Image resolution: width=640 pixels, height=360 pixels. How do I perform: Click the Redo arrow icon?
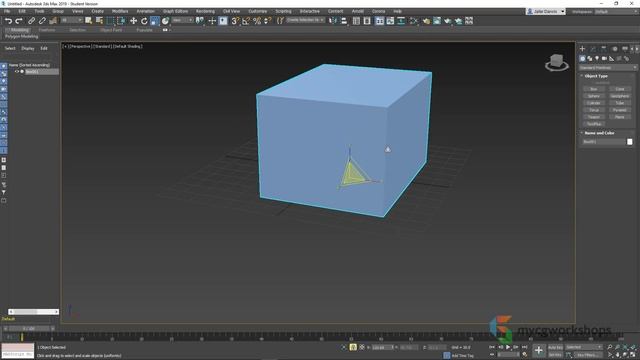click(x=19, y=21)
